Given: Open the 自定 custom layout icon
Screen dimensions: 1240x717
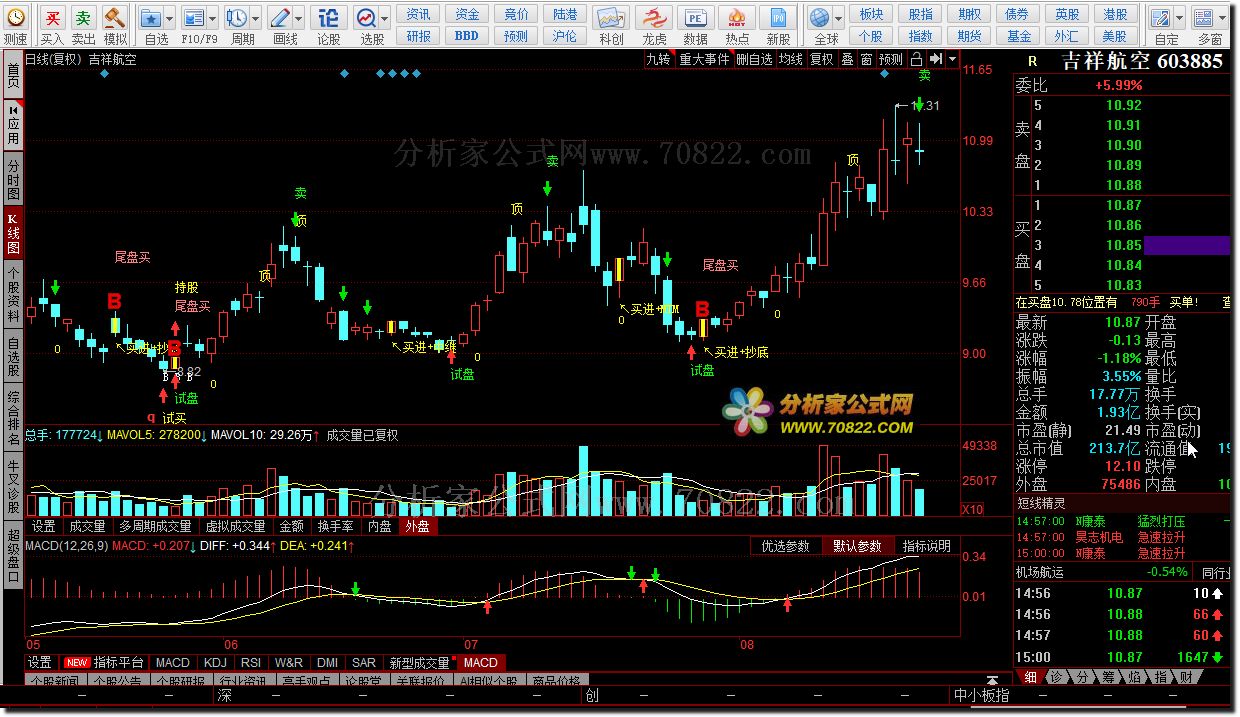Looking at the screenshot, I should click(x=1160, y=18).
